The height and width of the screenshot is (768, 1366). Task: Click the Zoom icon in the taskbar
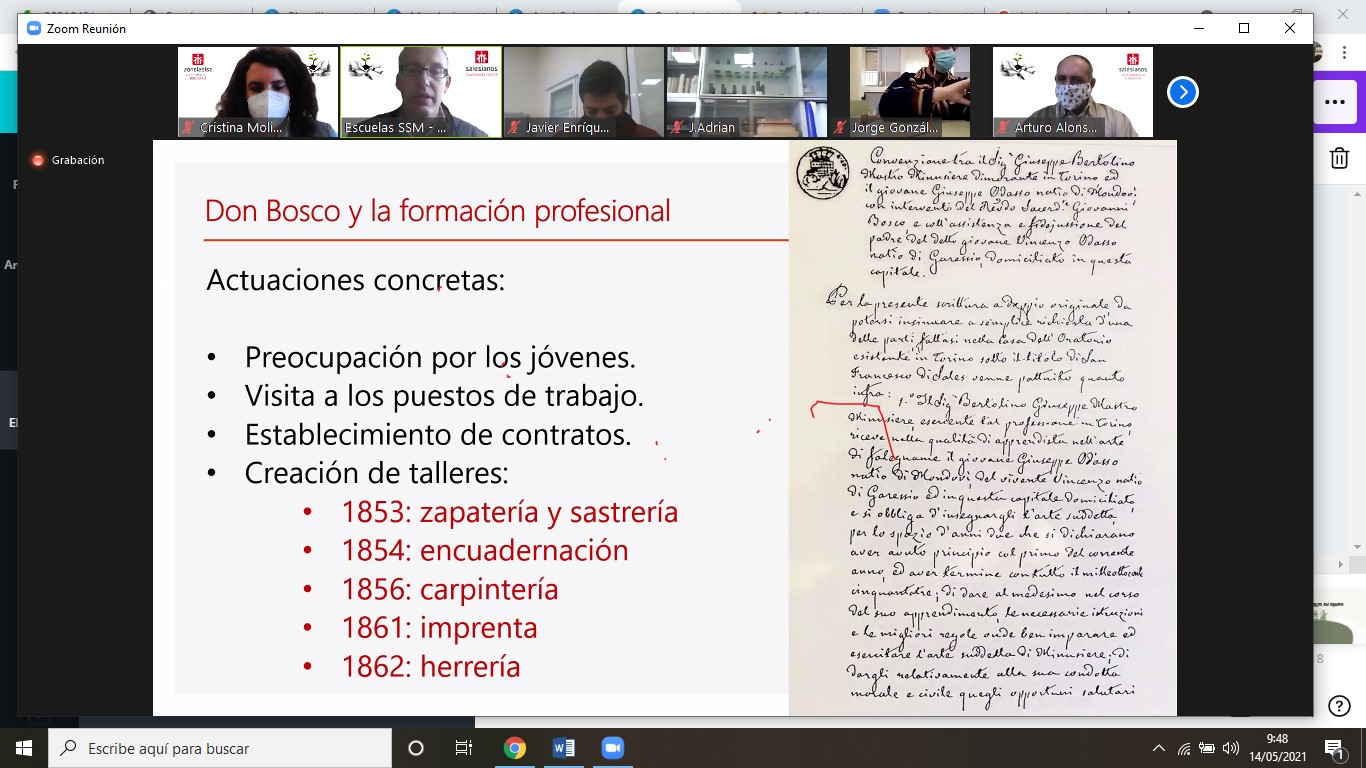(x=612, y=748)
